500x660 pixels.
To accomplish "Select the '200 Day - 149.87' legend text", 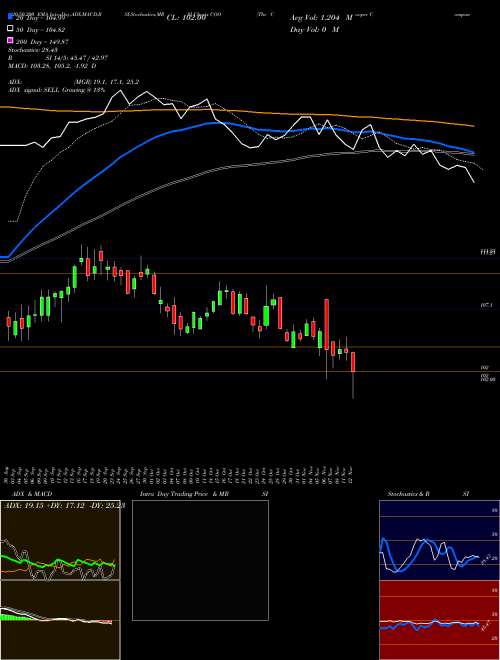I will coord(42,41).
